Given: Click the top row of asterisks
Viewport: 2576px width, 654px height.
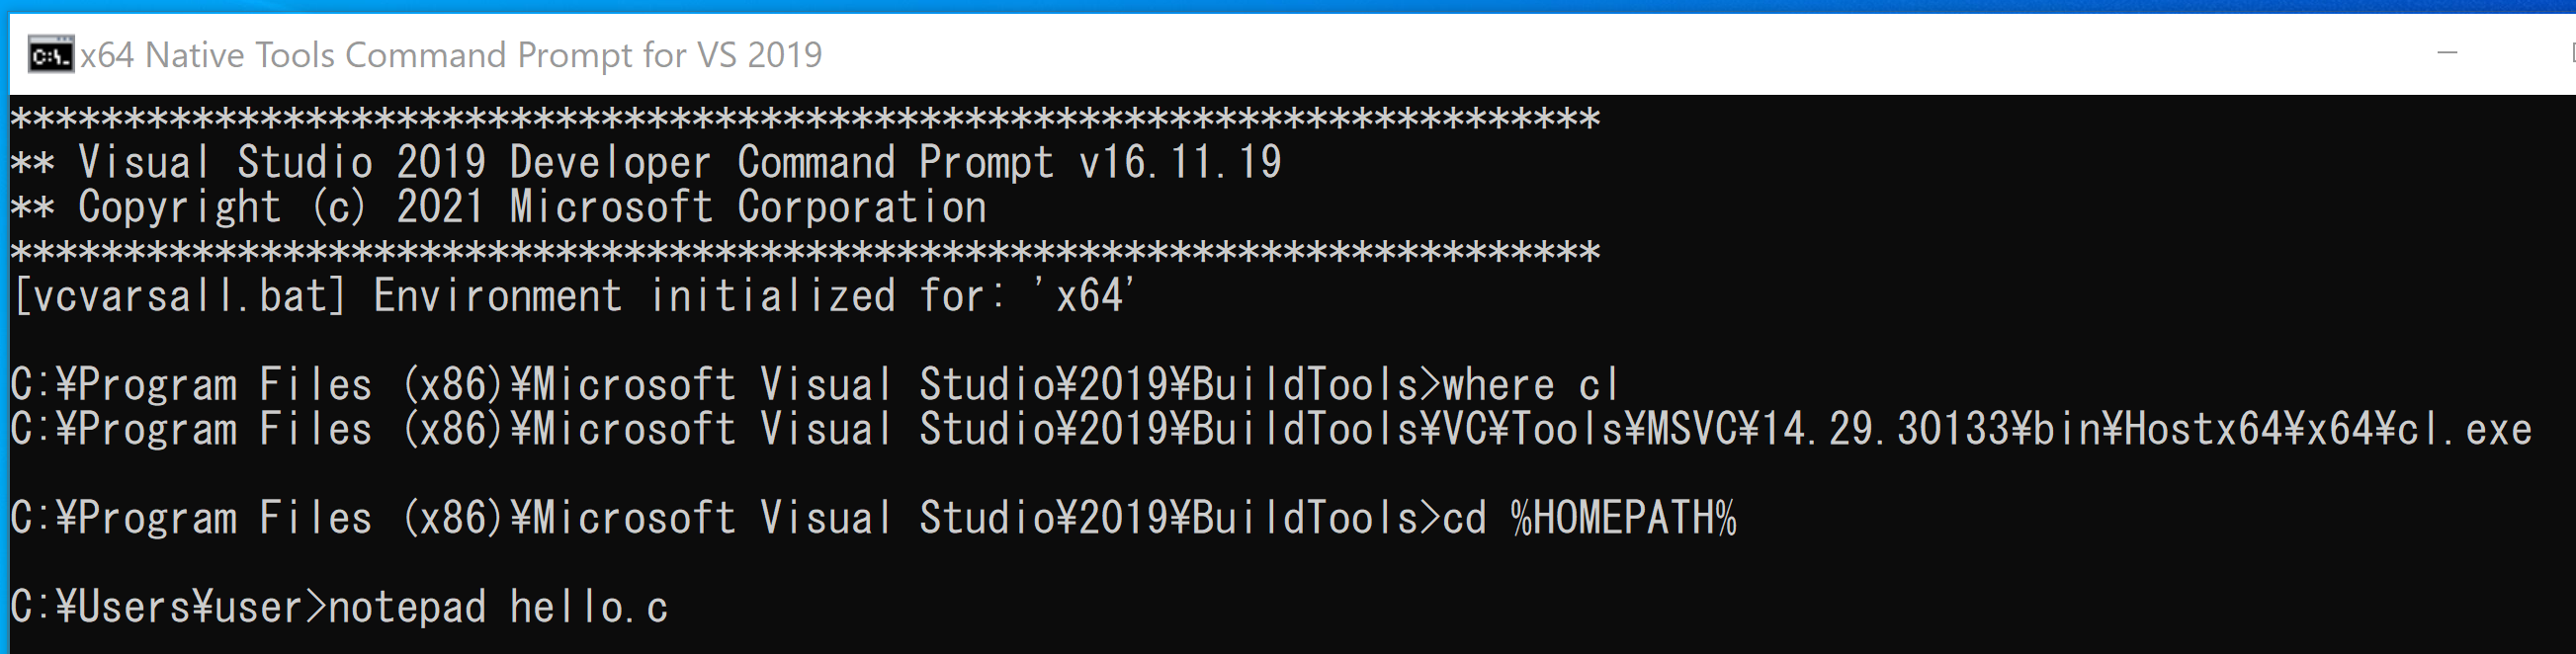Looking at the screenshot, I should pyautogui.click(x=805, y=118).
